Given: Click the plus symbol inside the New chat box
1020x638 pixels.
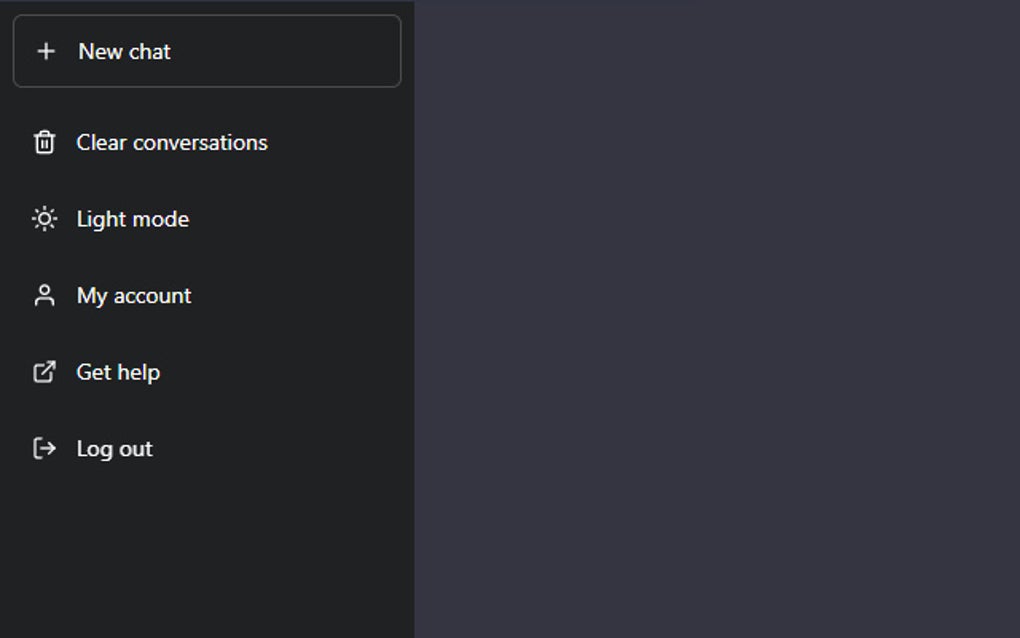Looking at the screenshot, I should click(x=46, y=51).
